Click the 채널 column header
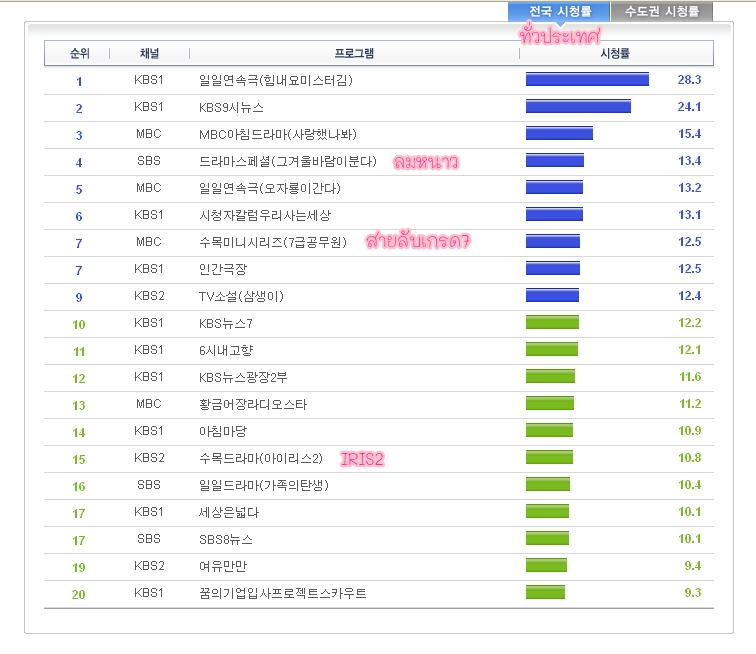Viewport: 756px width, 654px height. (x=149, y=53)
